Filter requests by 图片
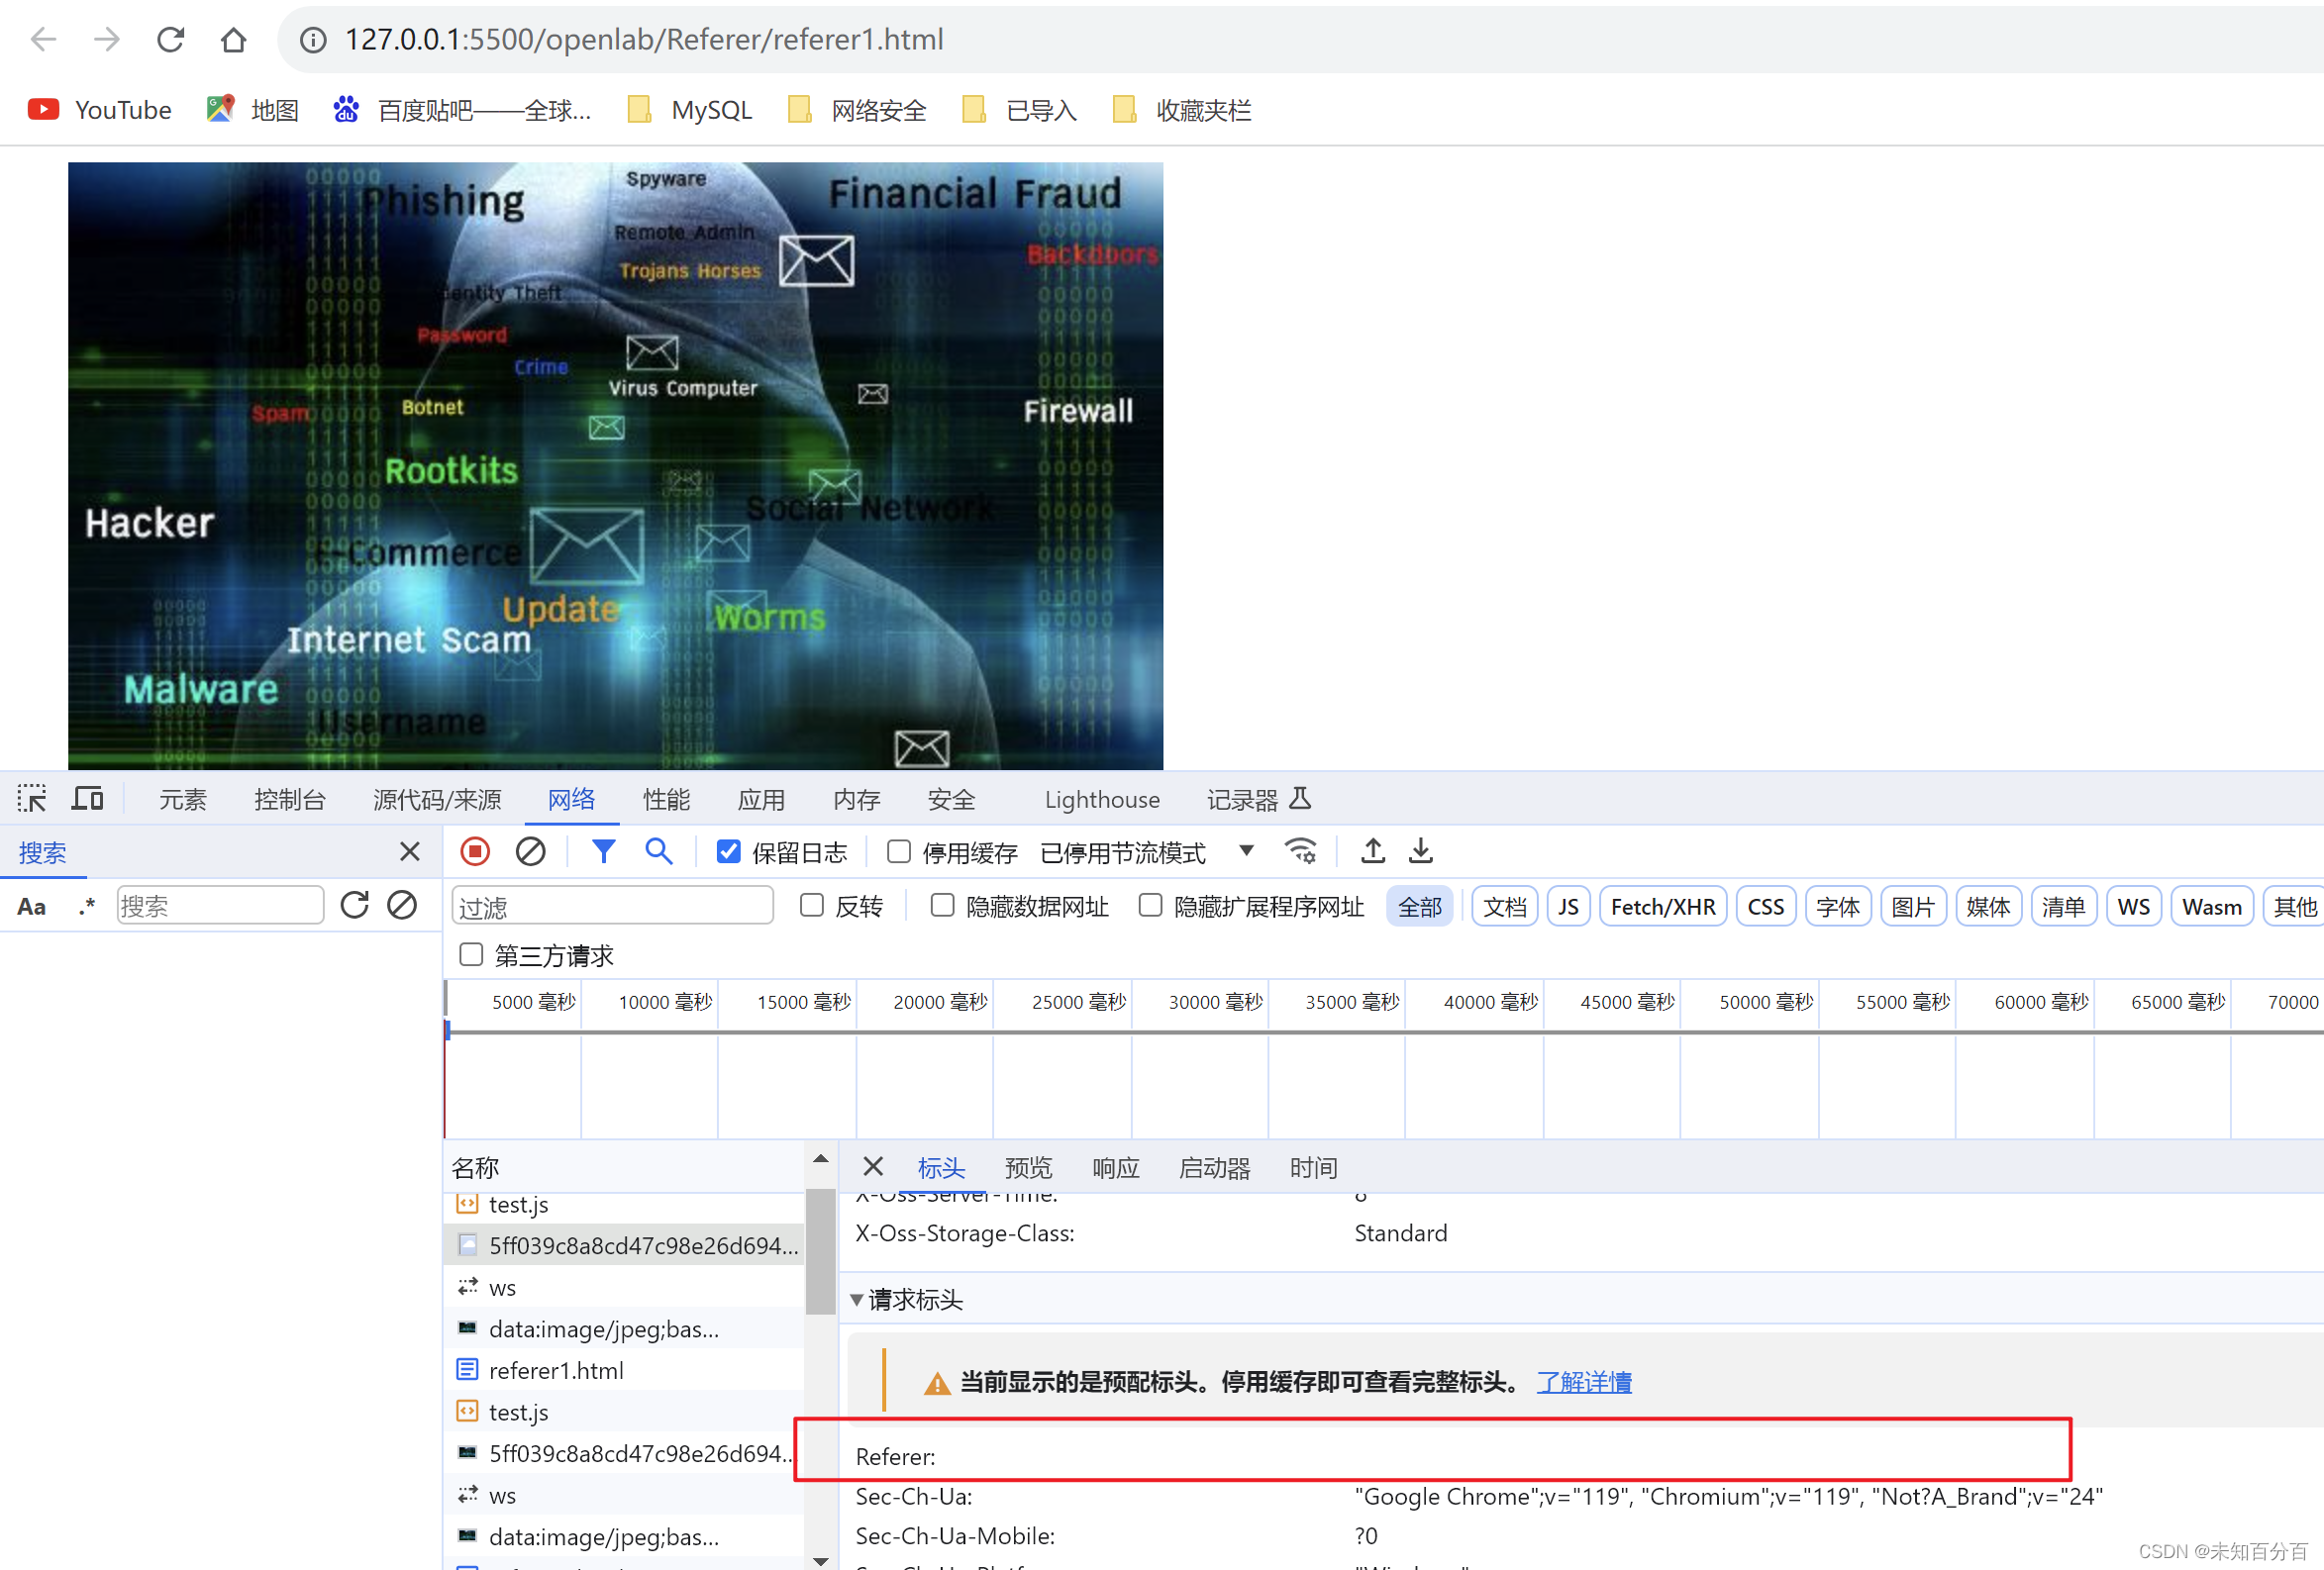This screenshot has height=1570, width=2324. coord(1912,906)
